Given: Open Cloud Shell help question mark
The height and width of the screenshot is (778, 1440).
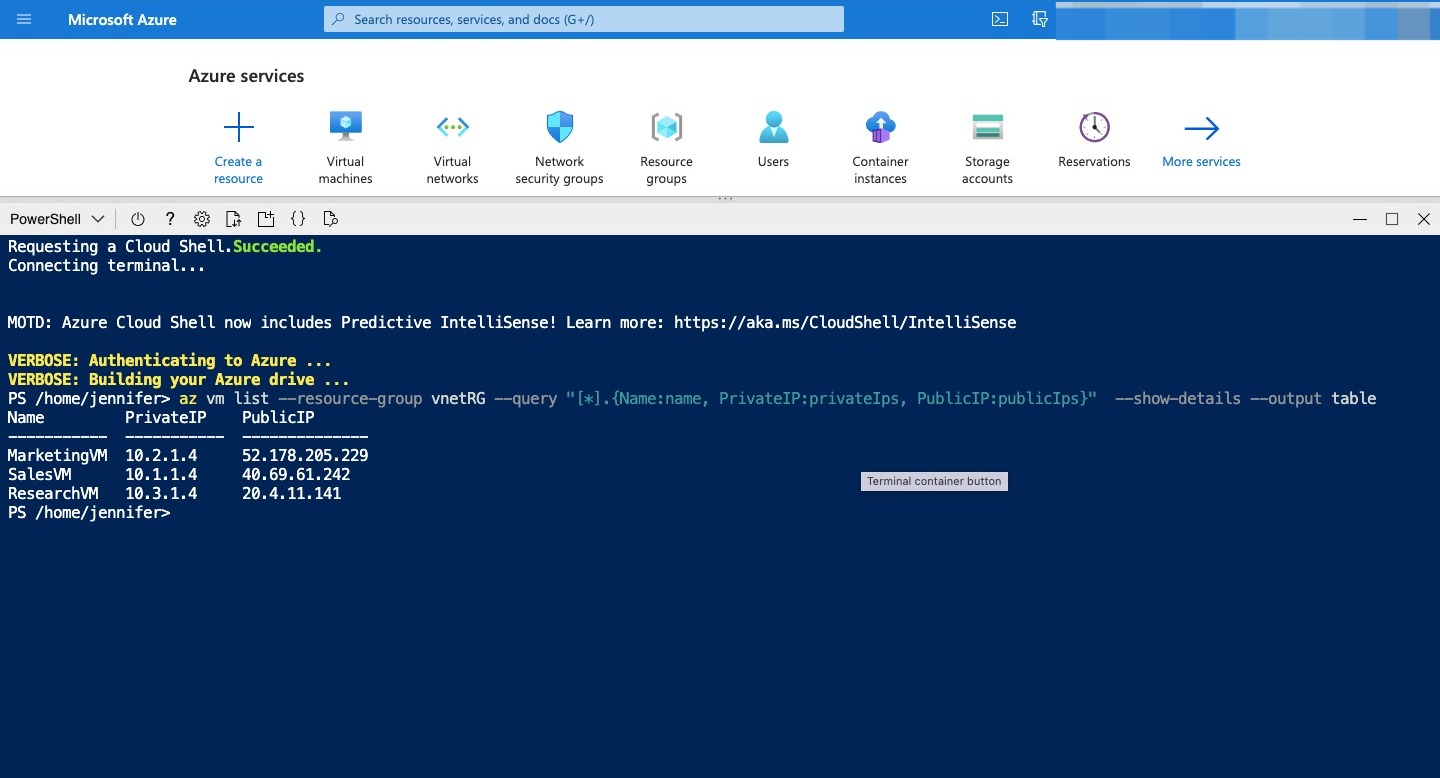Looking at the screenshot, I should point(170,219).
